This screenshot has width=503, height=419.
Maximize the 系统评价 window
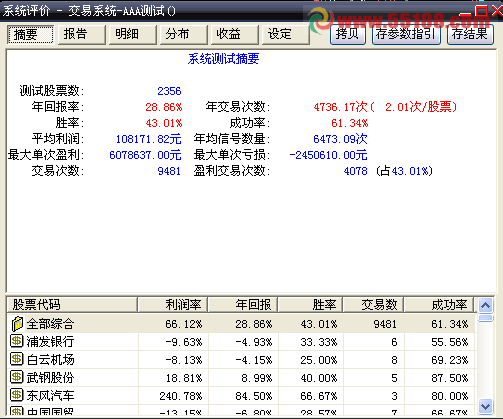pyautogui.click(x=482, y=11)
